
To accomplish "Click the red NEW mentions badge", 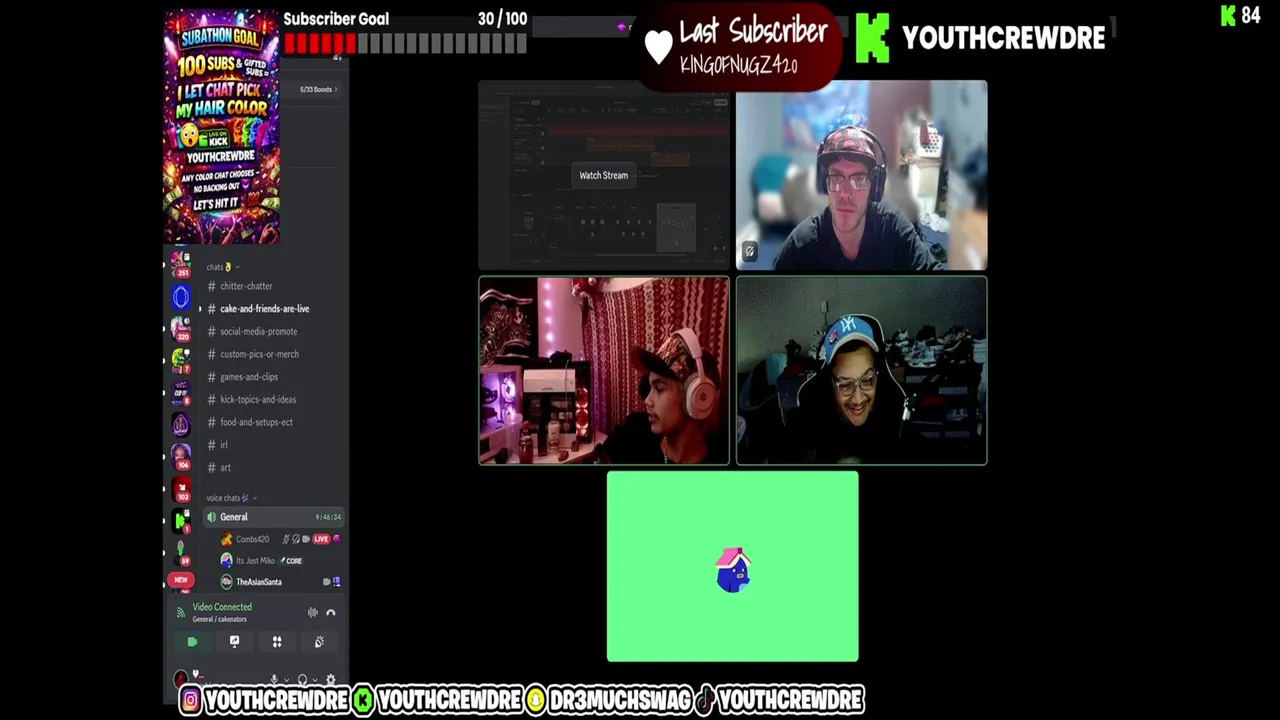I will (181, 580).
